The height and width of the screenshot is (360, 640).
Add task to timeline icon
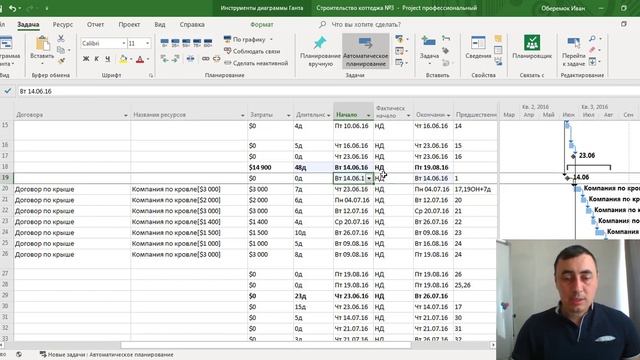pyautogui.click(x=498, y=62)
